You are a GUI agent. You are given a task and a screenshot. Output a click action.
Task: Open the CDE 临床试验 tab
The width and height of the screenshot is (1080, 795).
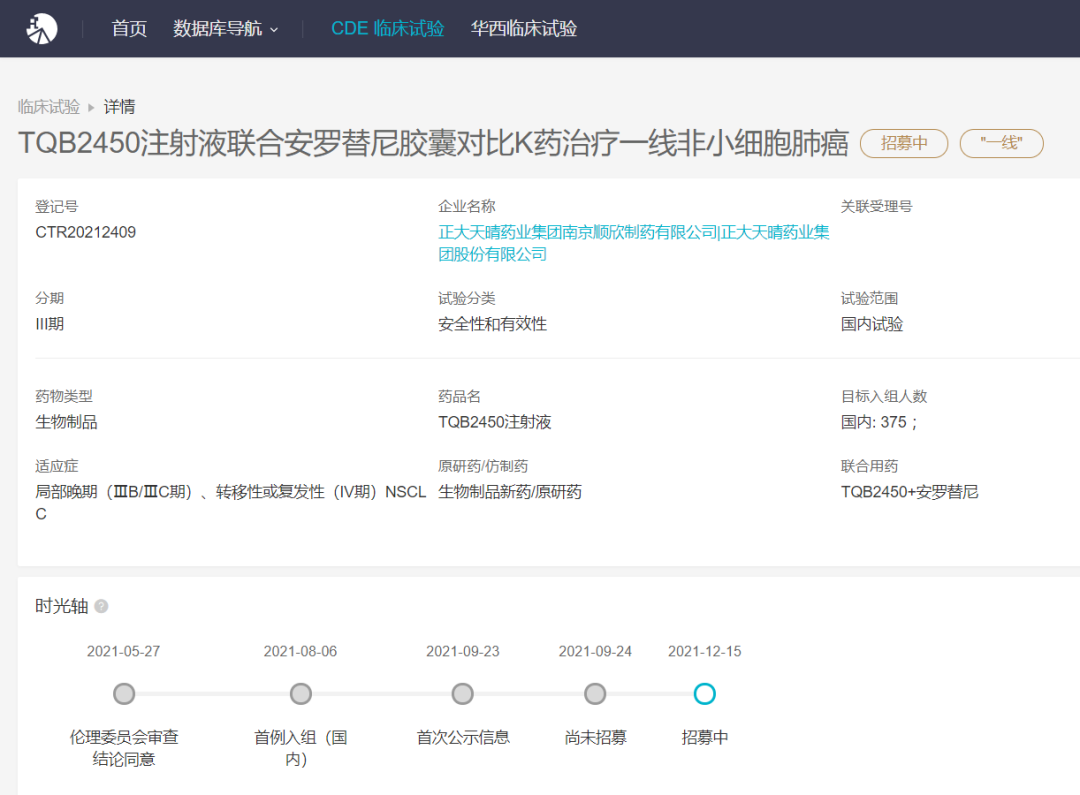[388, 28]
